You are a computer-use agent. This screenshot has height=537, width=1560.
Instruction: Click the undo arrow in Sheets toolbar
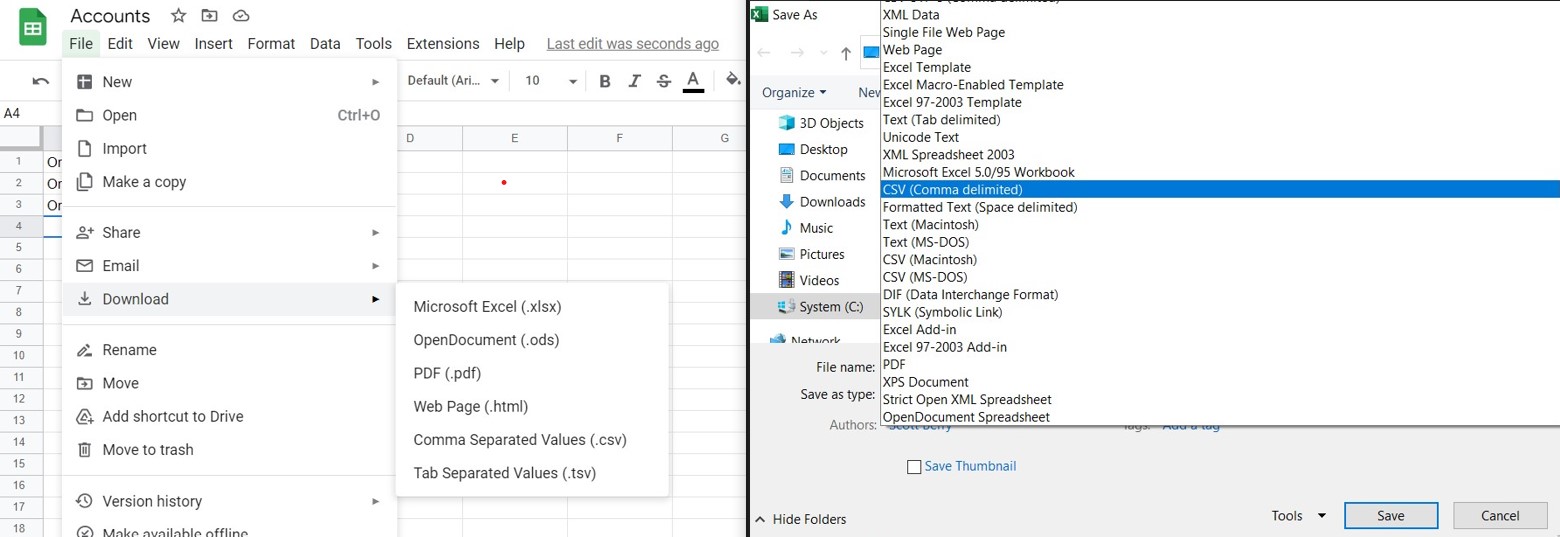pos(41,81)
